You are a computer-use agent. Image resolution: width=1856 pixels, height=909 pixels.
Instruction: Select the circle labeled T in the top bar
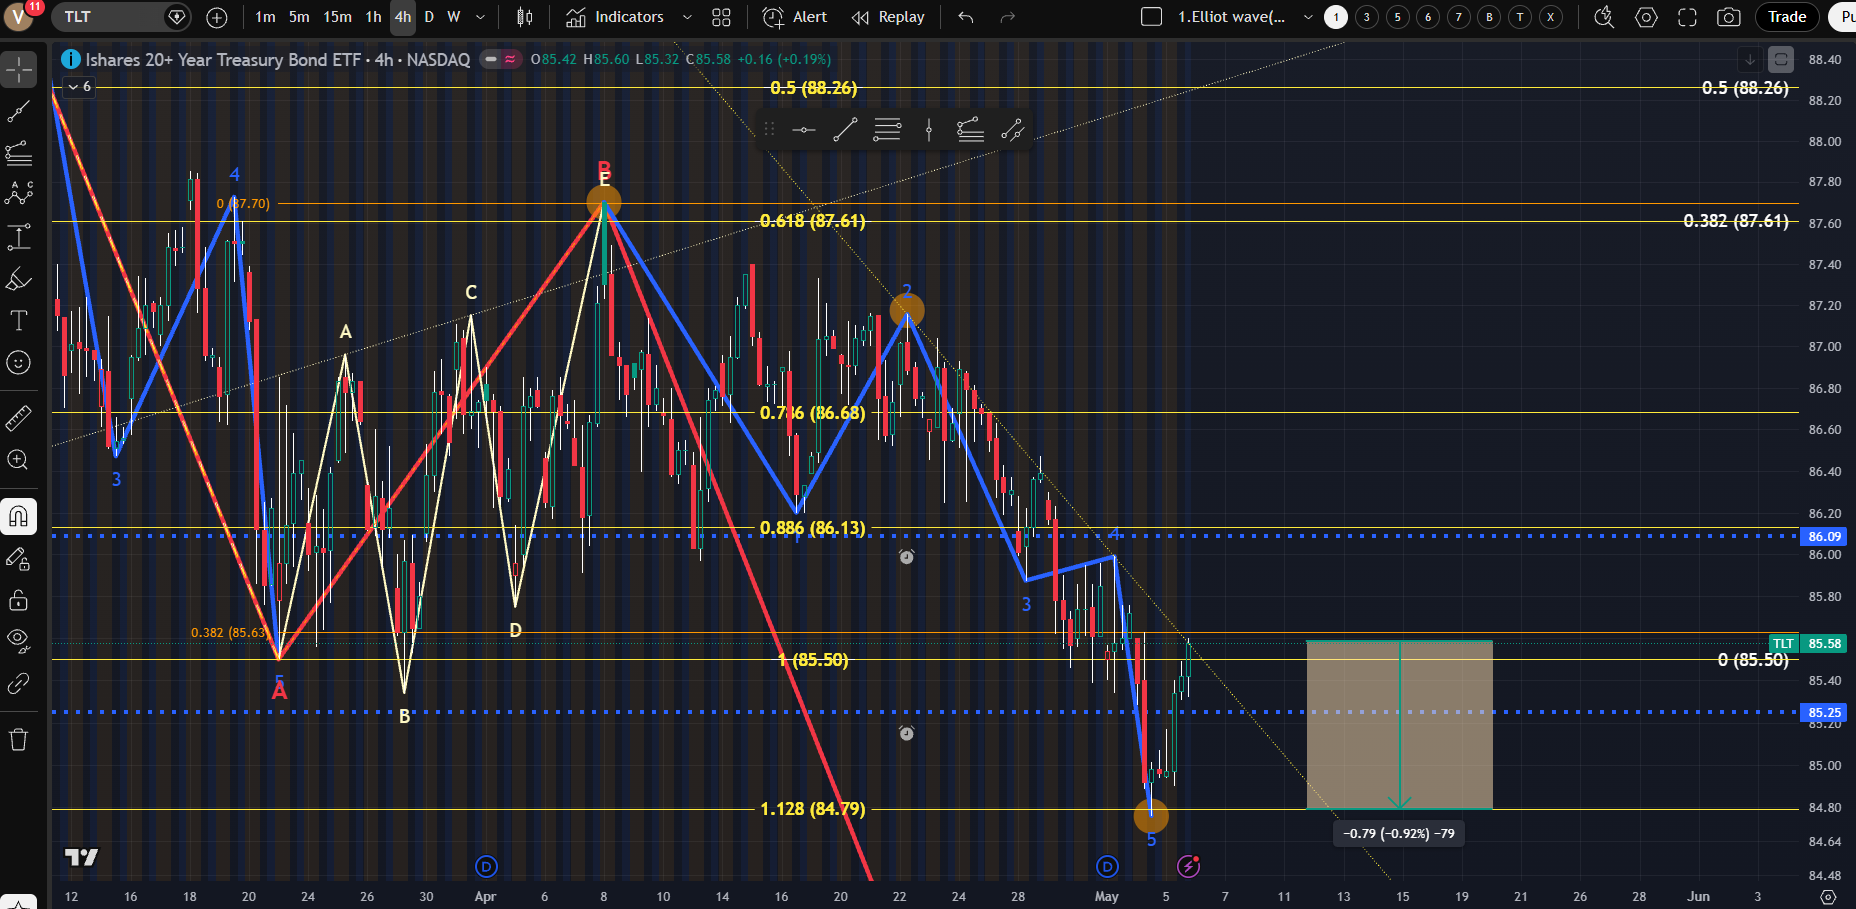coord(1520,17)
